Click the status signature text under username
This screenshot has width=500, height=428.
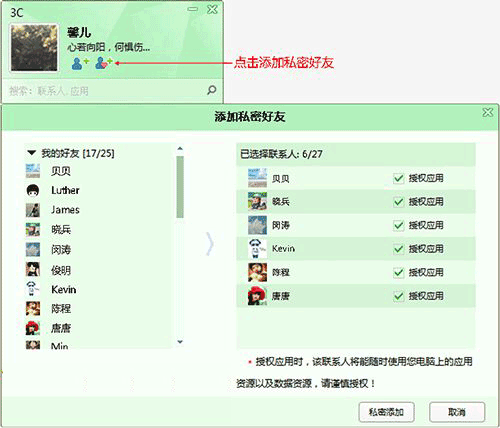(x=109, y=47)
